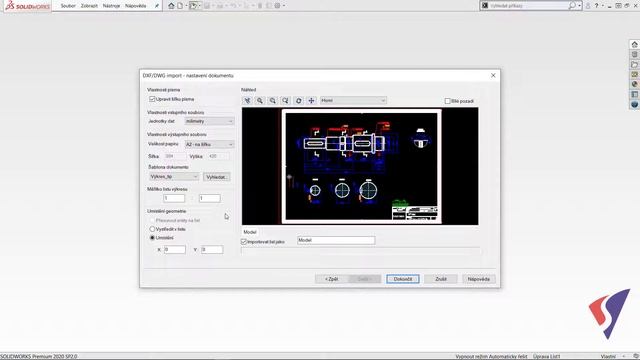Open preview view orientation dropdown
This screenshot has width=640, height=360.
[x=353, y=100]
